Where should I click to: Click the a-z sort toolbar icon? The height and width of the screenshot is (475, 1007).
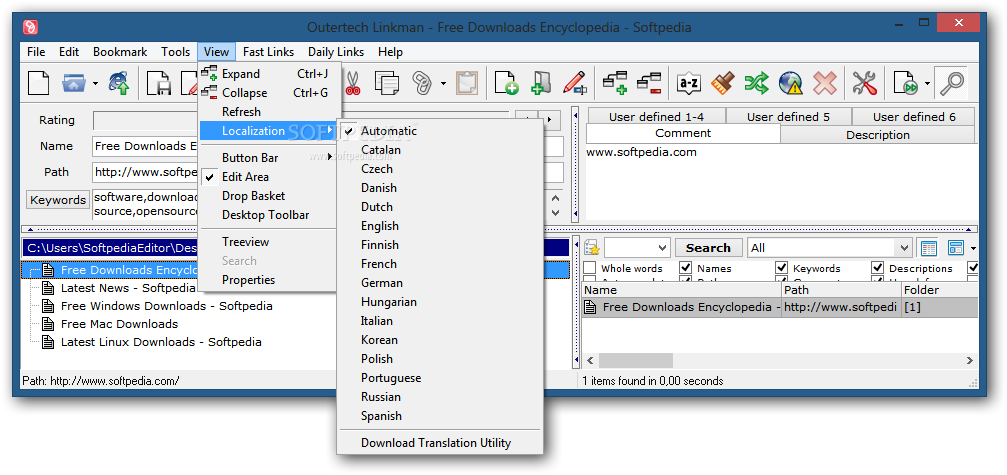point(689,83)
